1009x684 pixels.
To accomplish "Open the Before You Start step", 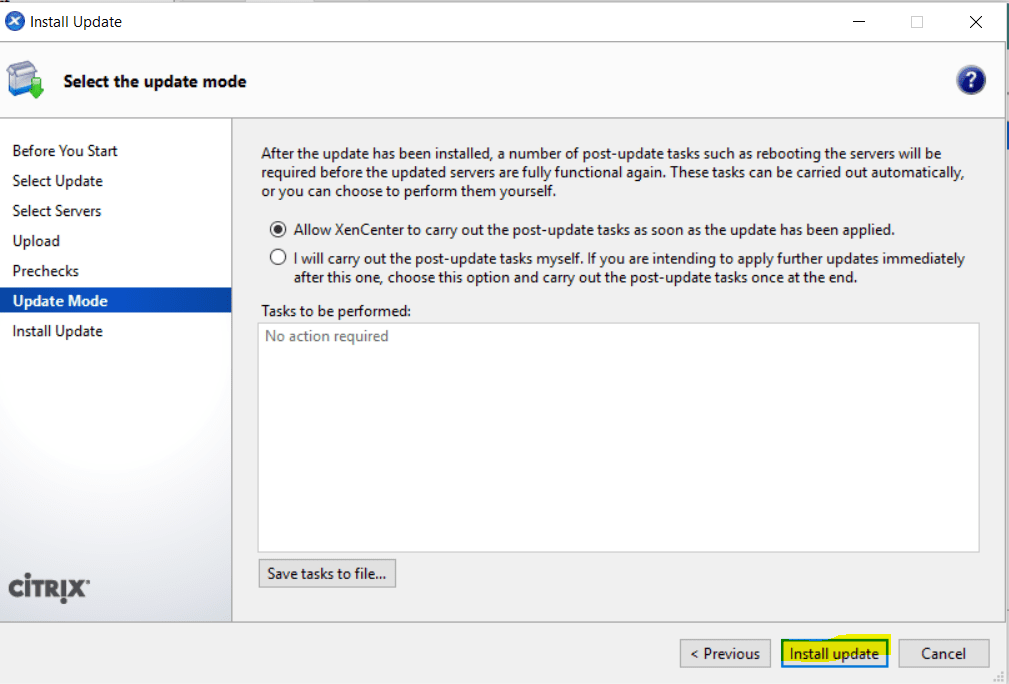I will click(x=65, y=151).
